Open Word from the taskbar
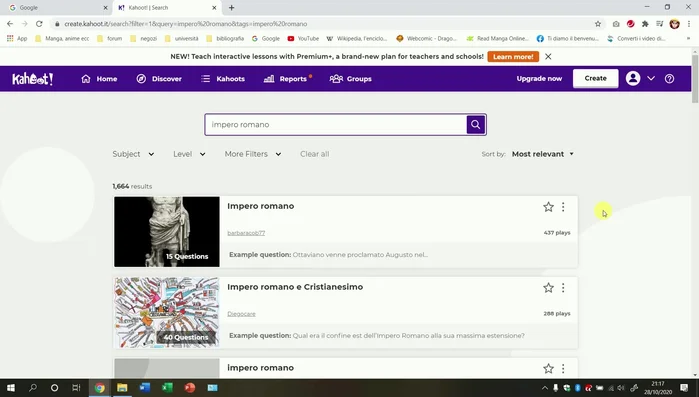 coord(144,388)
